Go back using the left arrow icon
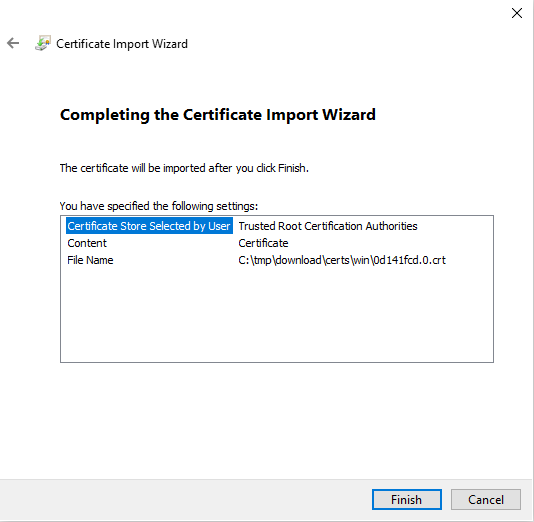This screenshot has width=534, height=522. coord(13,43)
